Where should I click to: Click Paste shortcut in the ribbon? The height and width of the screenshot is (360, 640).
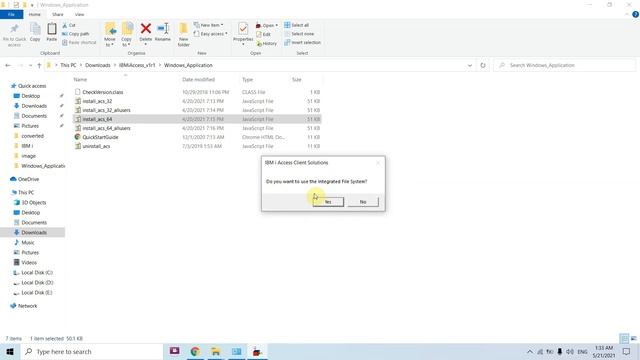coord(79,42)
